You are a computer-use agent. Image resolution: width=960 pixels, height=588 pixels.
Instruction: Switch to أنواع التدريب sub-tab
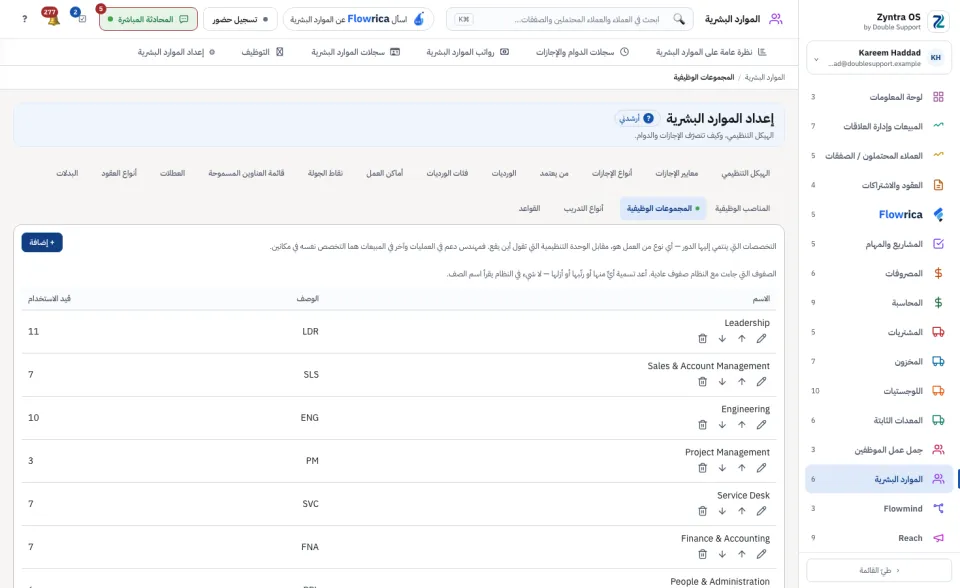tap(583, 208)
